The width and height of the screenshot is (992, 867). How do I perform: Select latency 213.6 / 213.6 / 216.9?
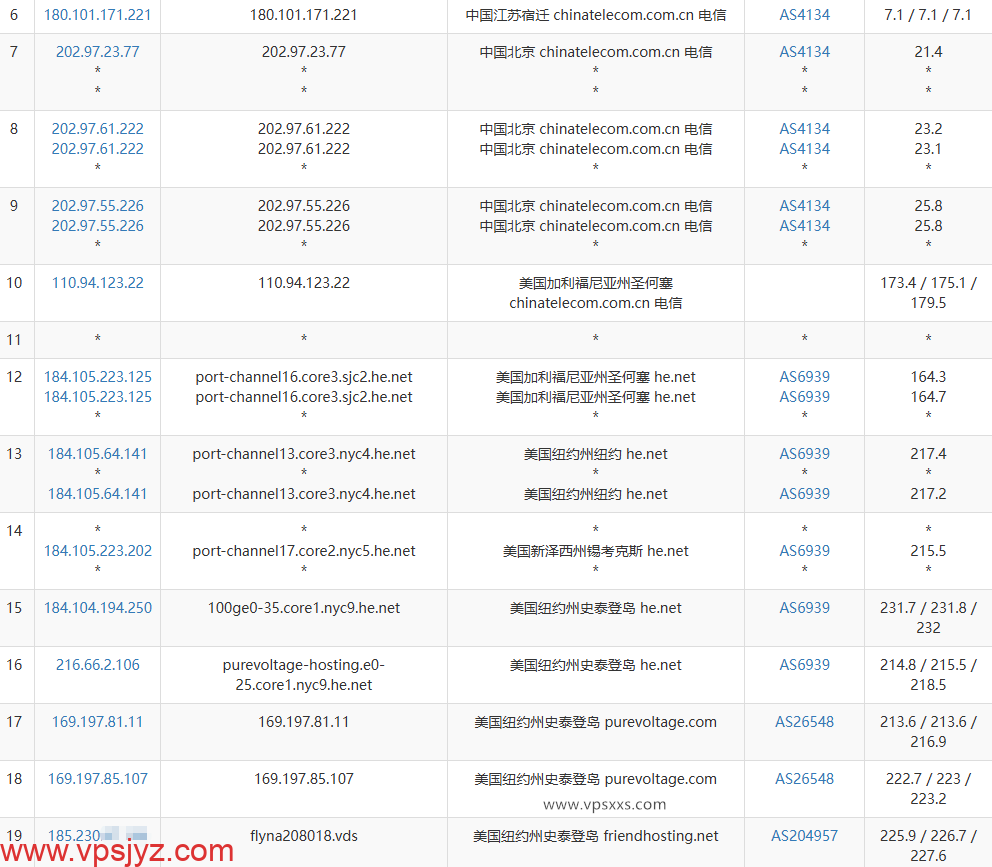[928, 732]
